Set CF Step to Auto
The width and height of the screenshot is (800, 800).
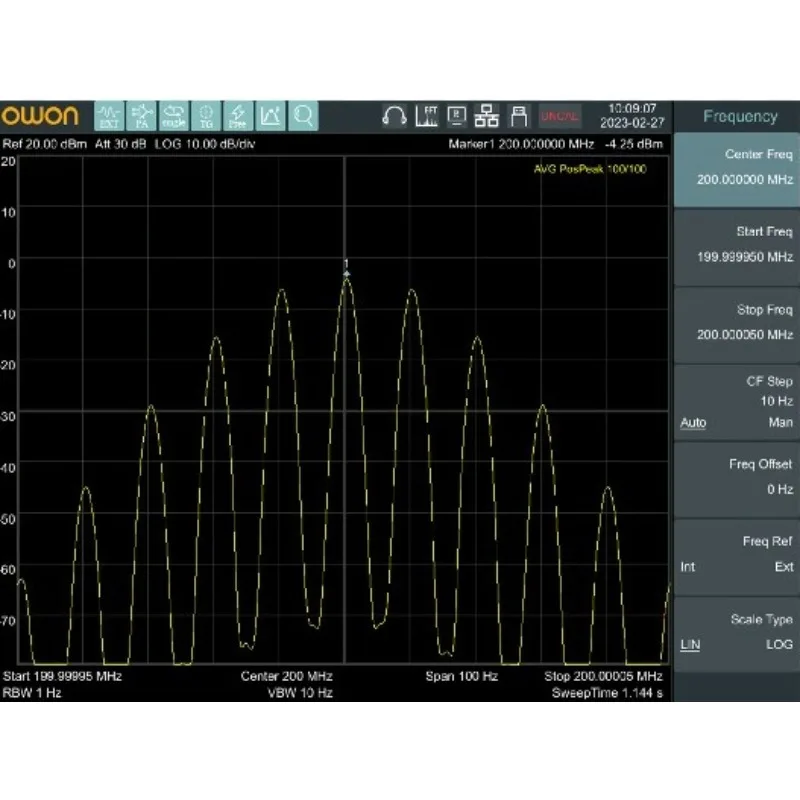(692, 423)
